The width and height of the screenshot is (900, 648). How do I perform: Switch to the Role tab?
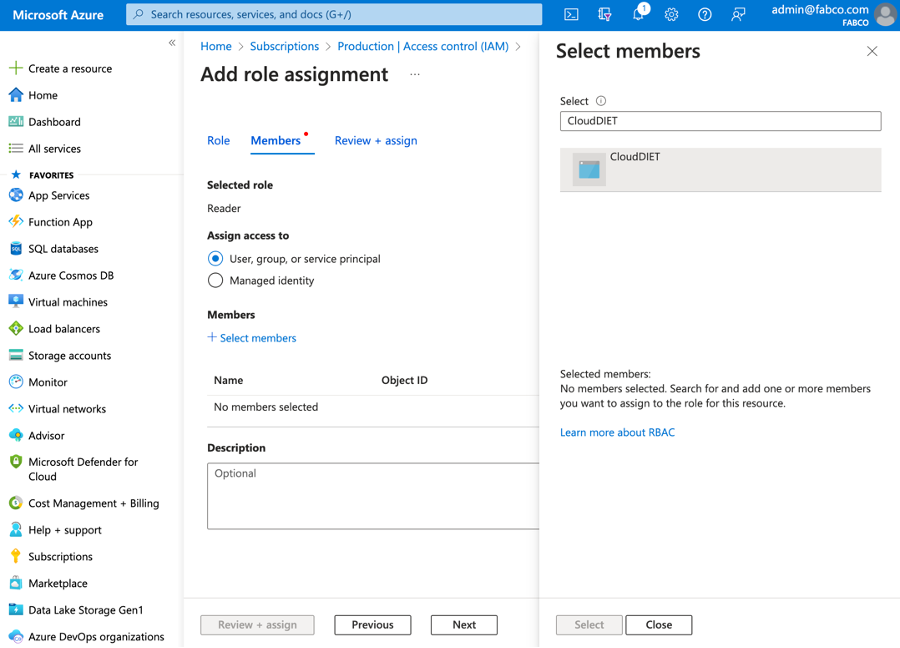pyautogui.click(x=218, y=140)
